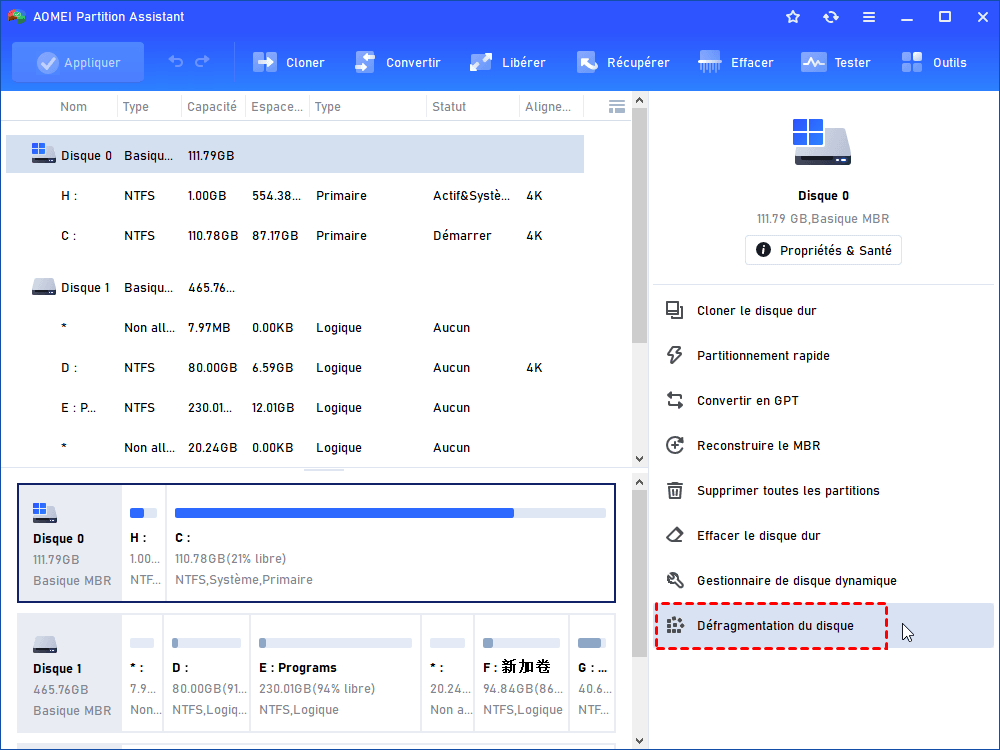The image size is (1000, 750).
Task: Click Effacer le disque dur
Action: 758,535
